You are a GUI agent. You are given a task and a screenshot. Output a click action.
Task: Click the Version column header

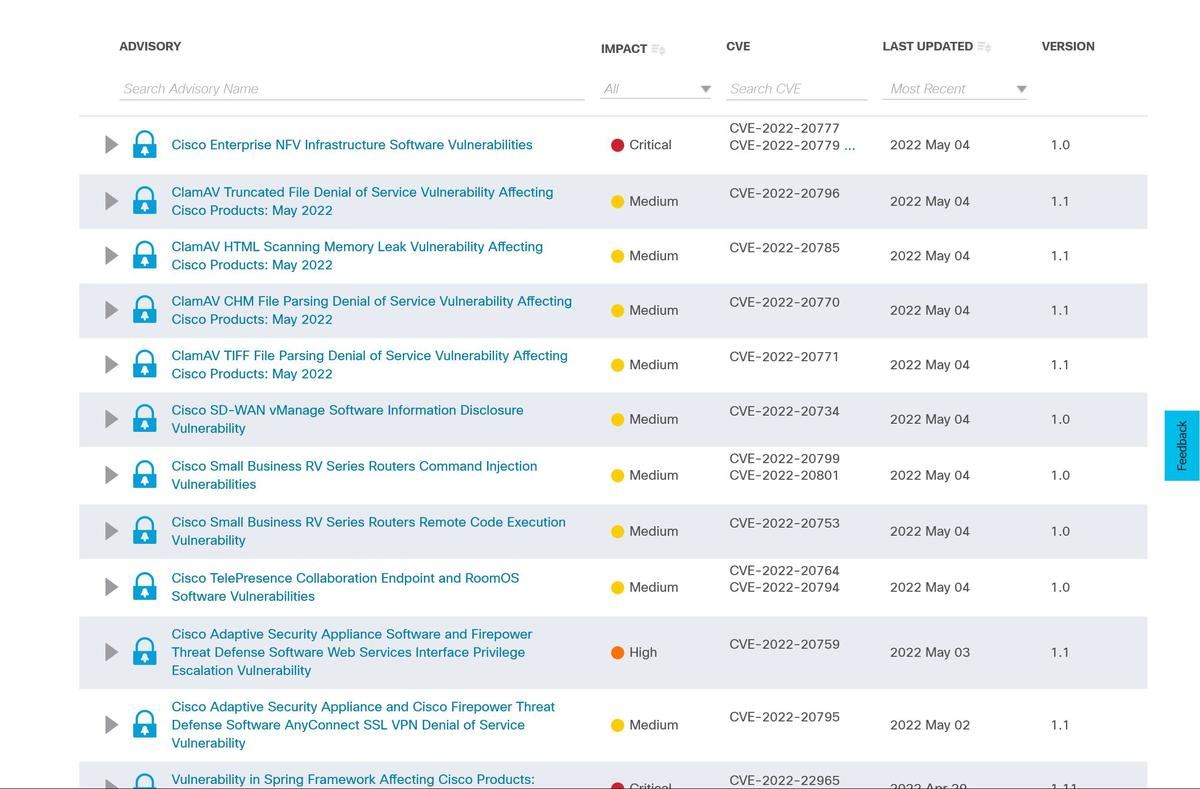1068,46
